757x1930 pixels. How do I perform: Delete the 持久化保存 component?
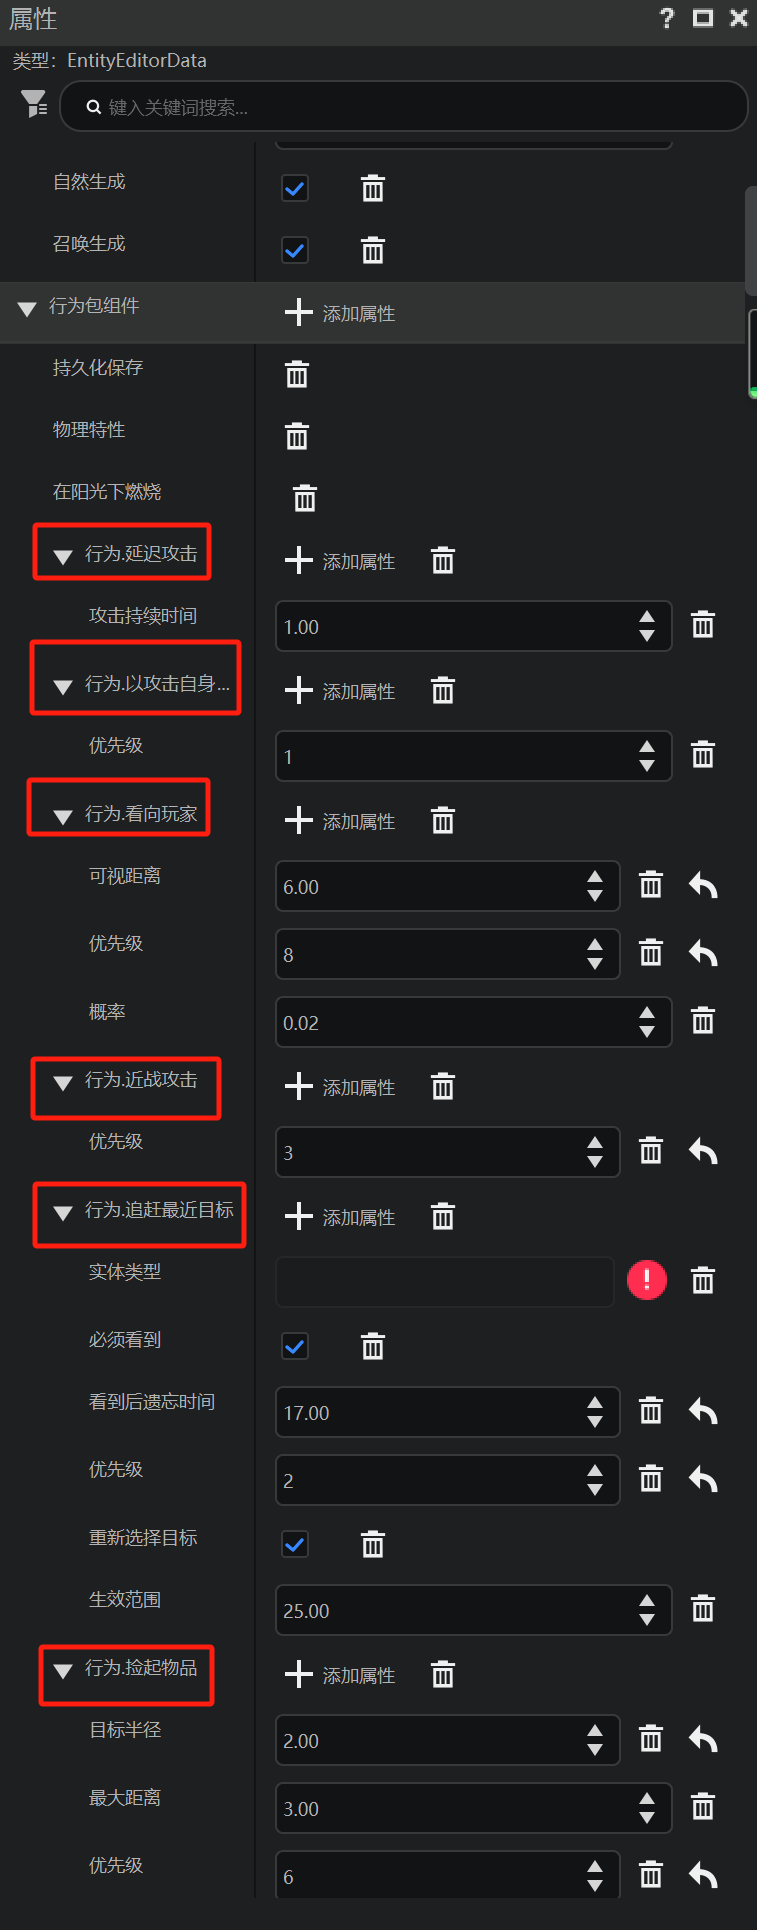click(x=297, y=374)
